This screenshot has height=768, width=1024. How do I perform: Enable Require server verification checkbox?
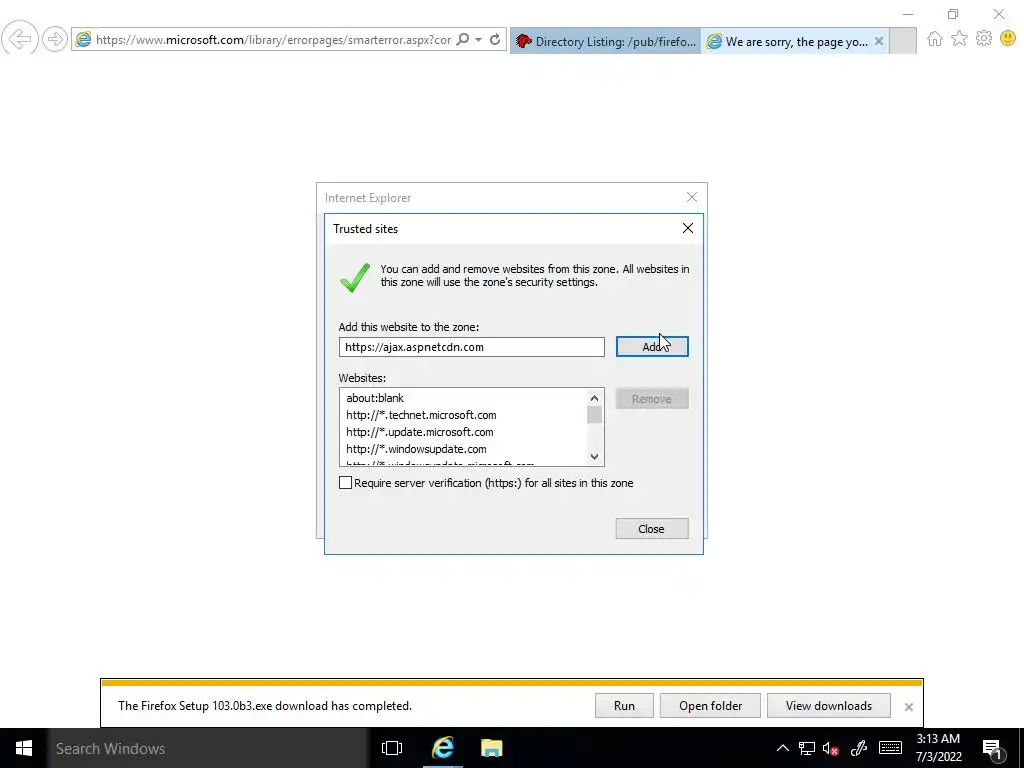(x=345, y=483)
